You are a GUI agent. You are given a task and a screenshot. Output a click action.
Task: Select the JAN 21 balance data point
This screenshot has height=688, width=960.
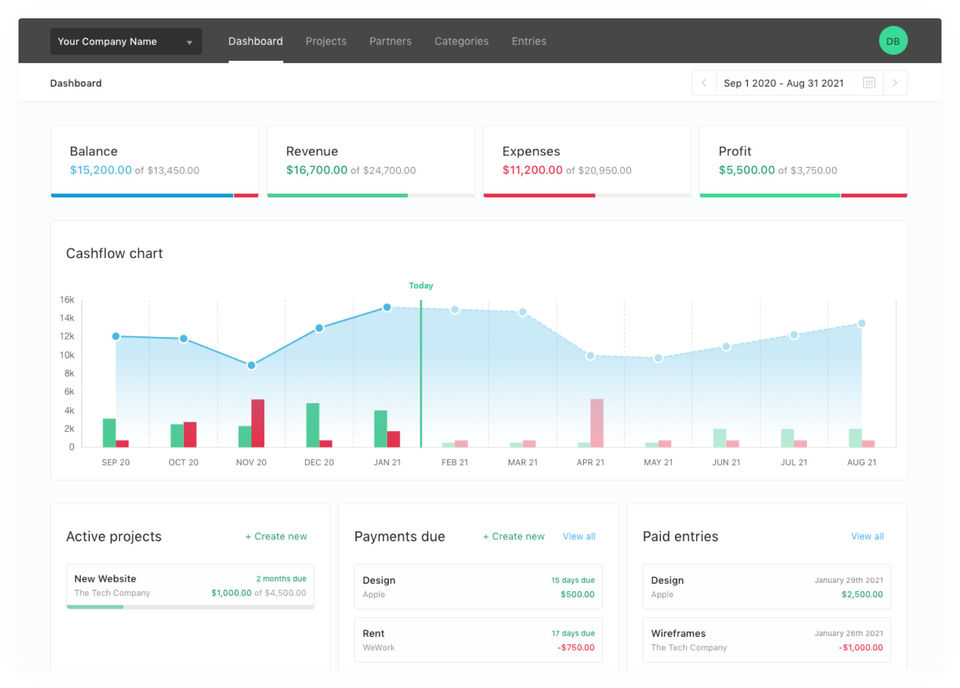pos(387,307)
